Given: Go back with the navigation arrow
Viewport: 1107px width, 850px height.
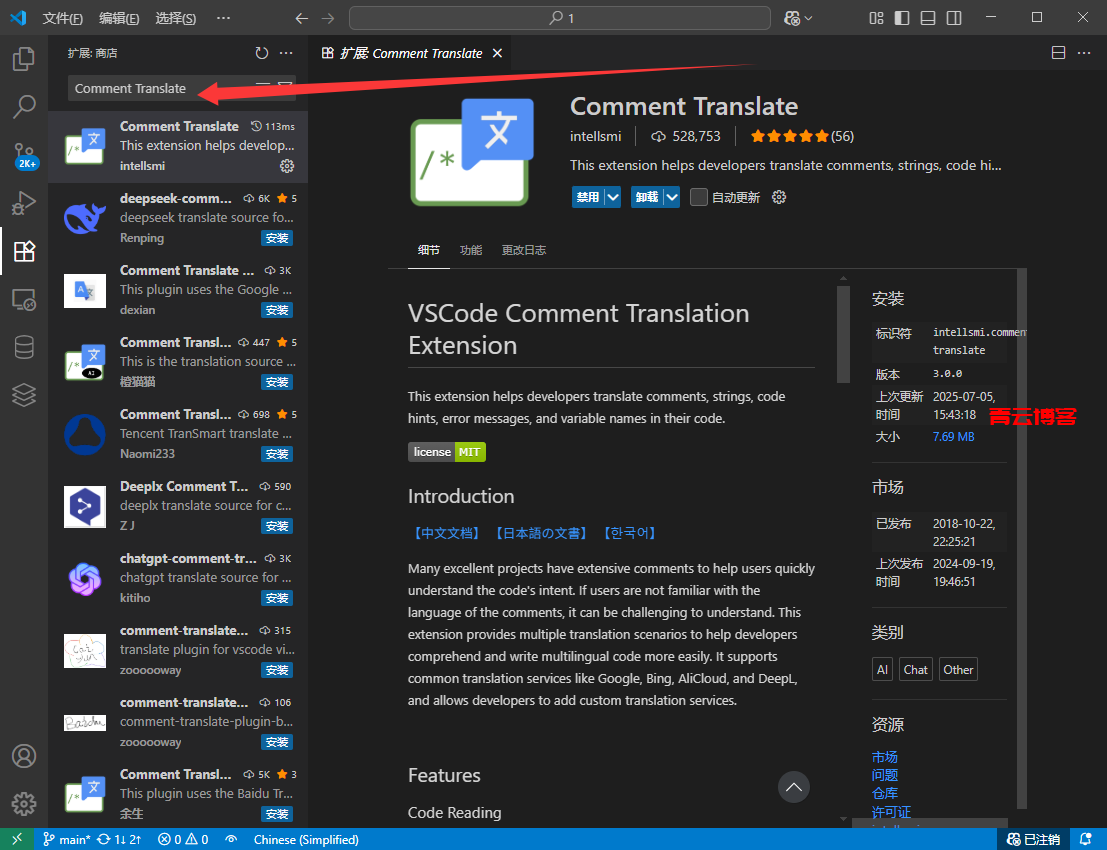Looking at the screenshot, I should [301, 18].
